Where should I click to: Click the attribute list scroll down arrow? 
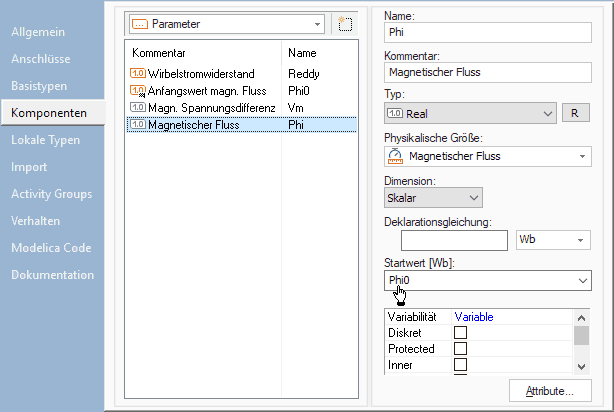581,367
